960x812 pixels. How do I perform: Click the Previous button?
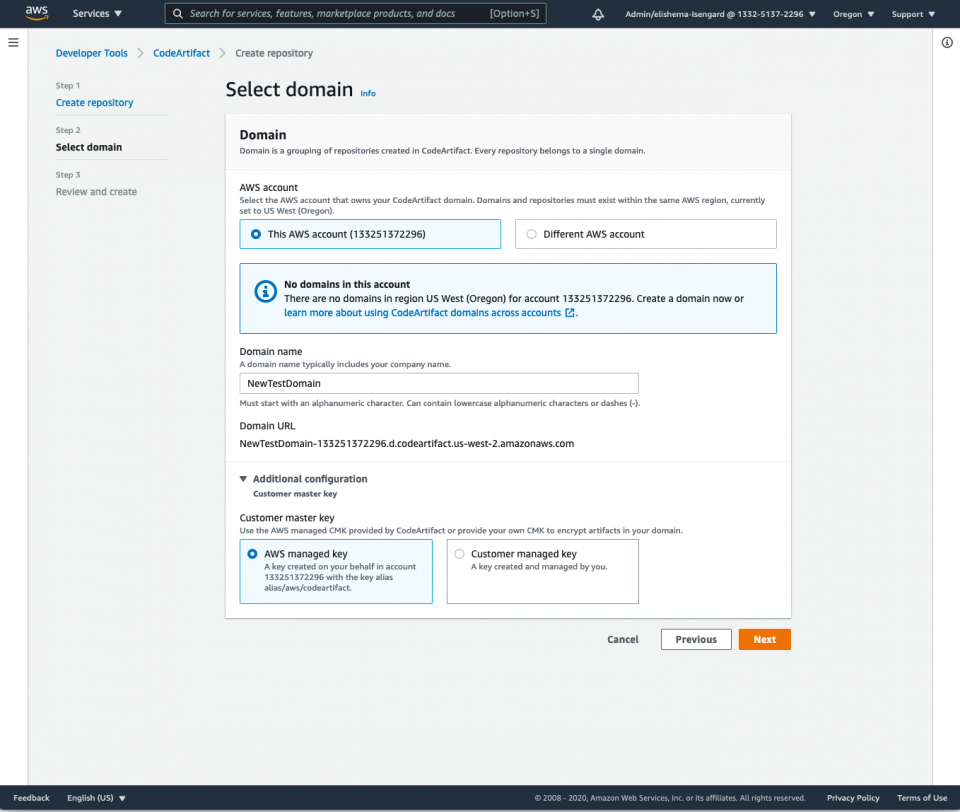[696, 639]
